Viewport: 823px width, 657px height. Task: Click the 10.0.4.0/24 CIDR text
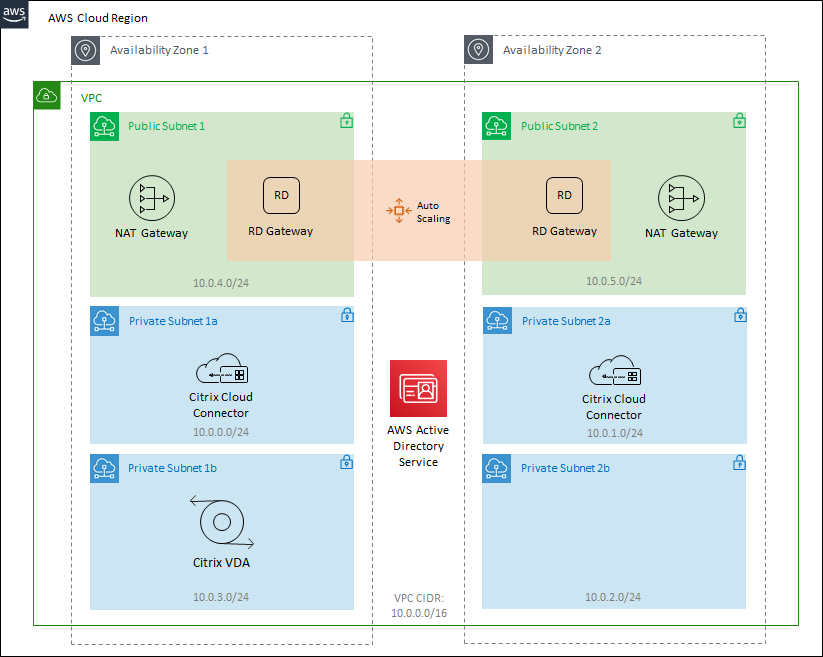[221, 281]
